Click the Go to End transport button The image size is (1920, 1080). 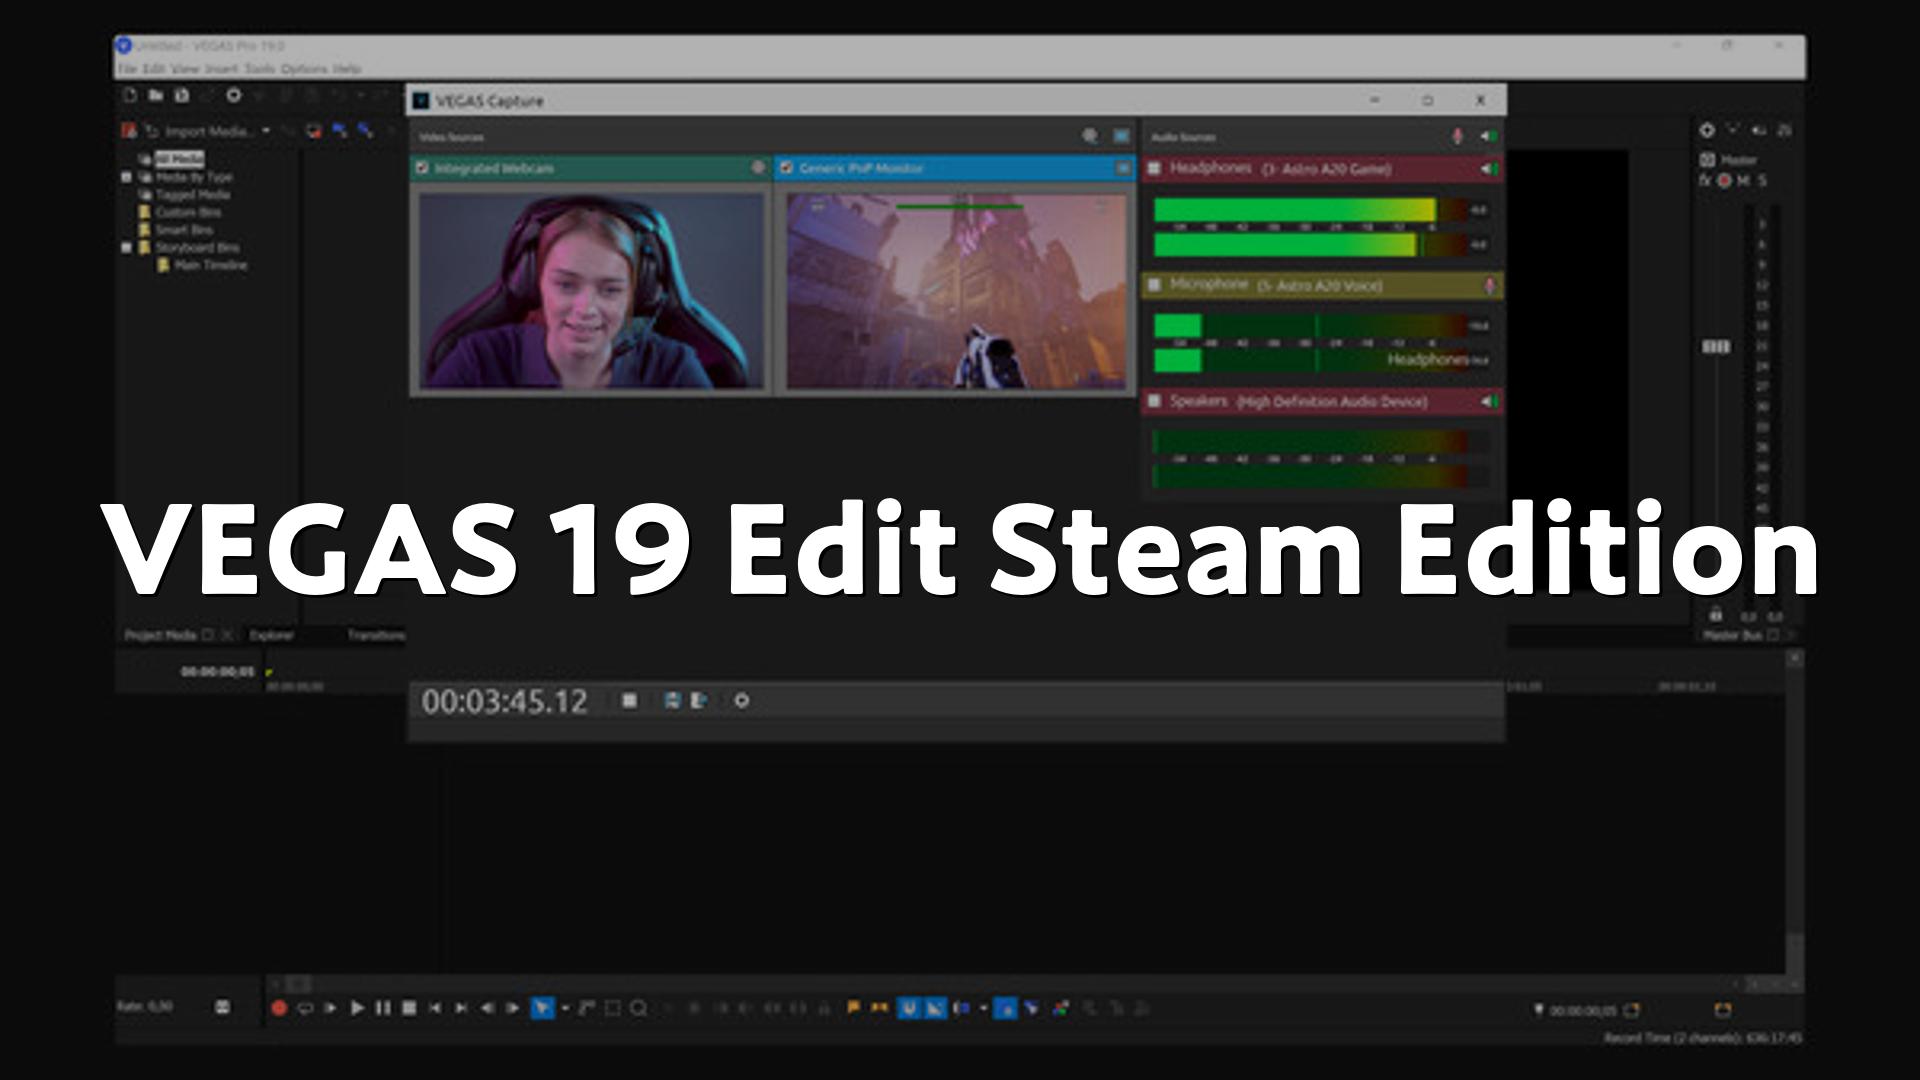coord(461,1008)
